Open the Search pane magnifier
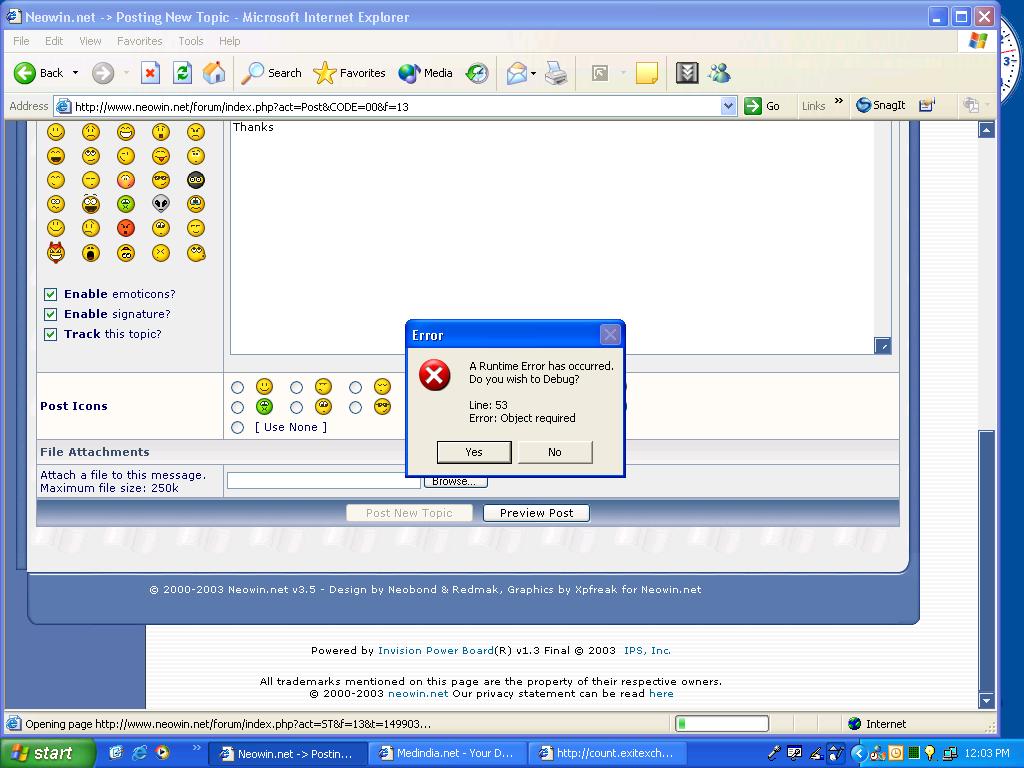This screenshot has width=1024, height=768. pyautogui.click(x=271, y=73)
